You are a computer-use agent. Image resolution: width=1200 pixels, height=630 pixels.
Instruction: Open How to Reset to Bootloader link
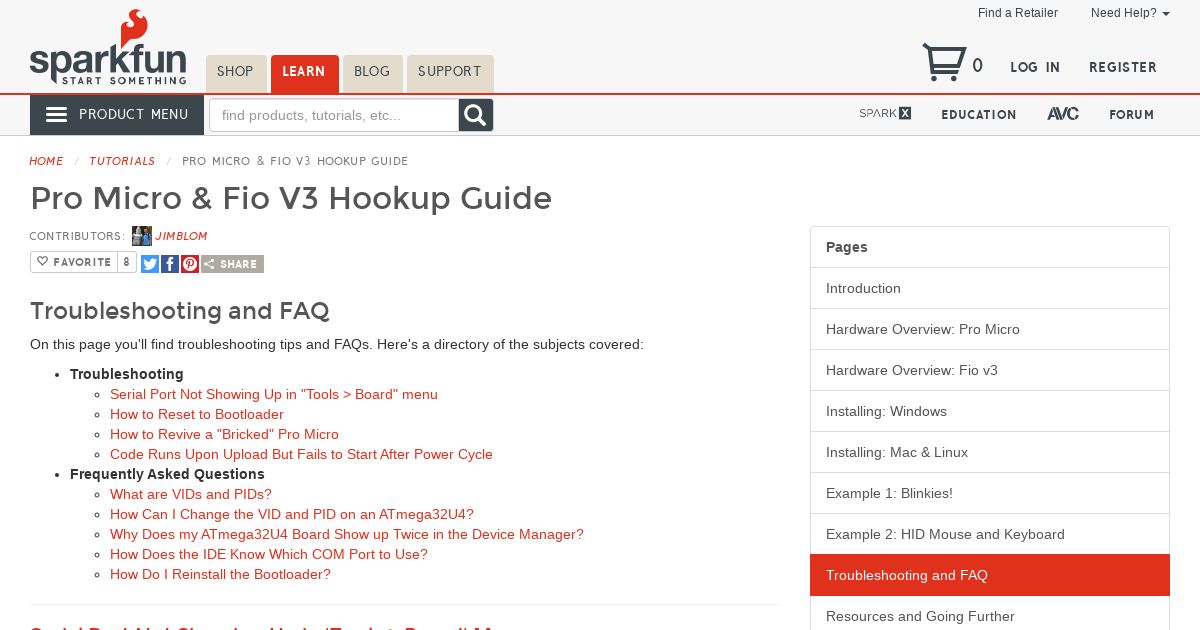point(197,414)
